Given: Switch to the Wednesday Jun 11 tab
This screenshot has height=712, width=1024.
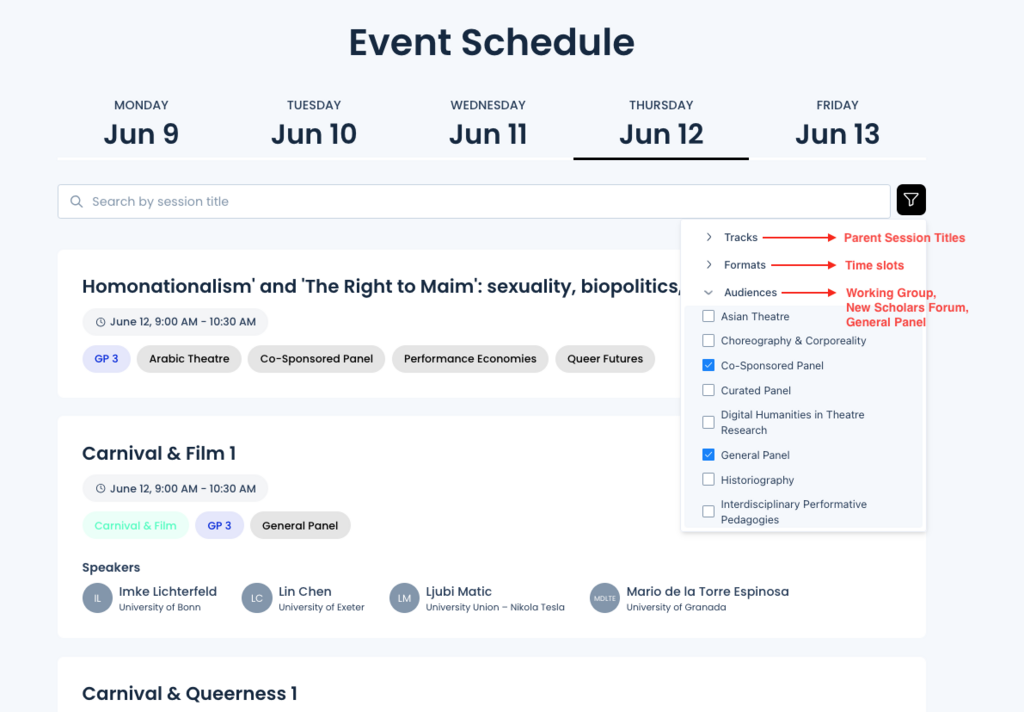Looking at the screenshot, I should 488,124.
